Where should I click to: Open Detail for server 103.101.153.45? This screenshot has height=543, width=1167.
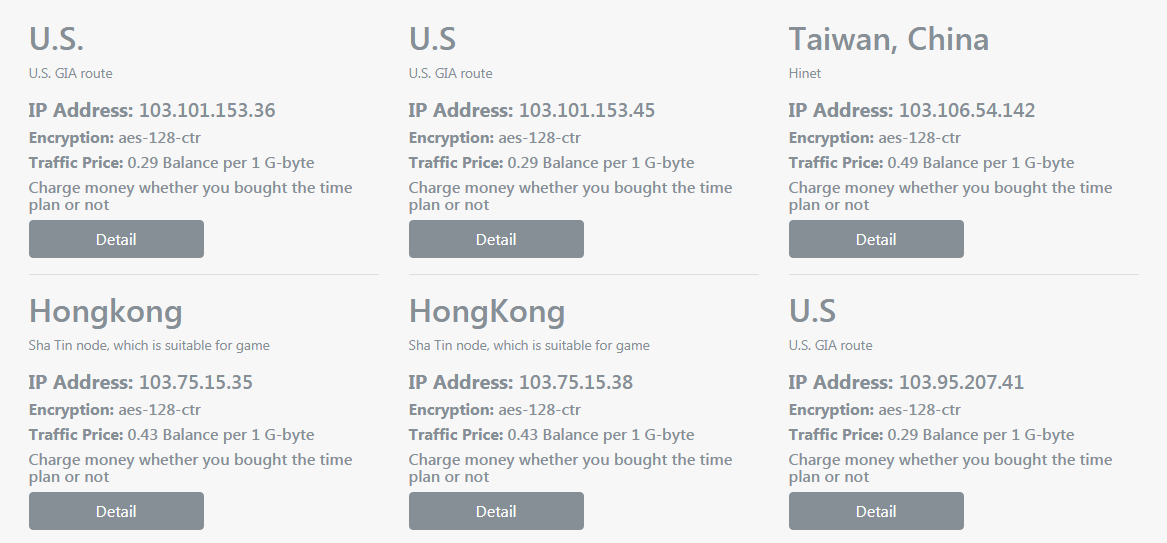point(496,239)
